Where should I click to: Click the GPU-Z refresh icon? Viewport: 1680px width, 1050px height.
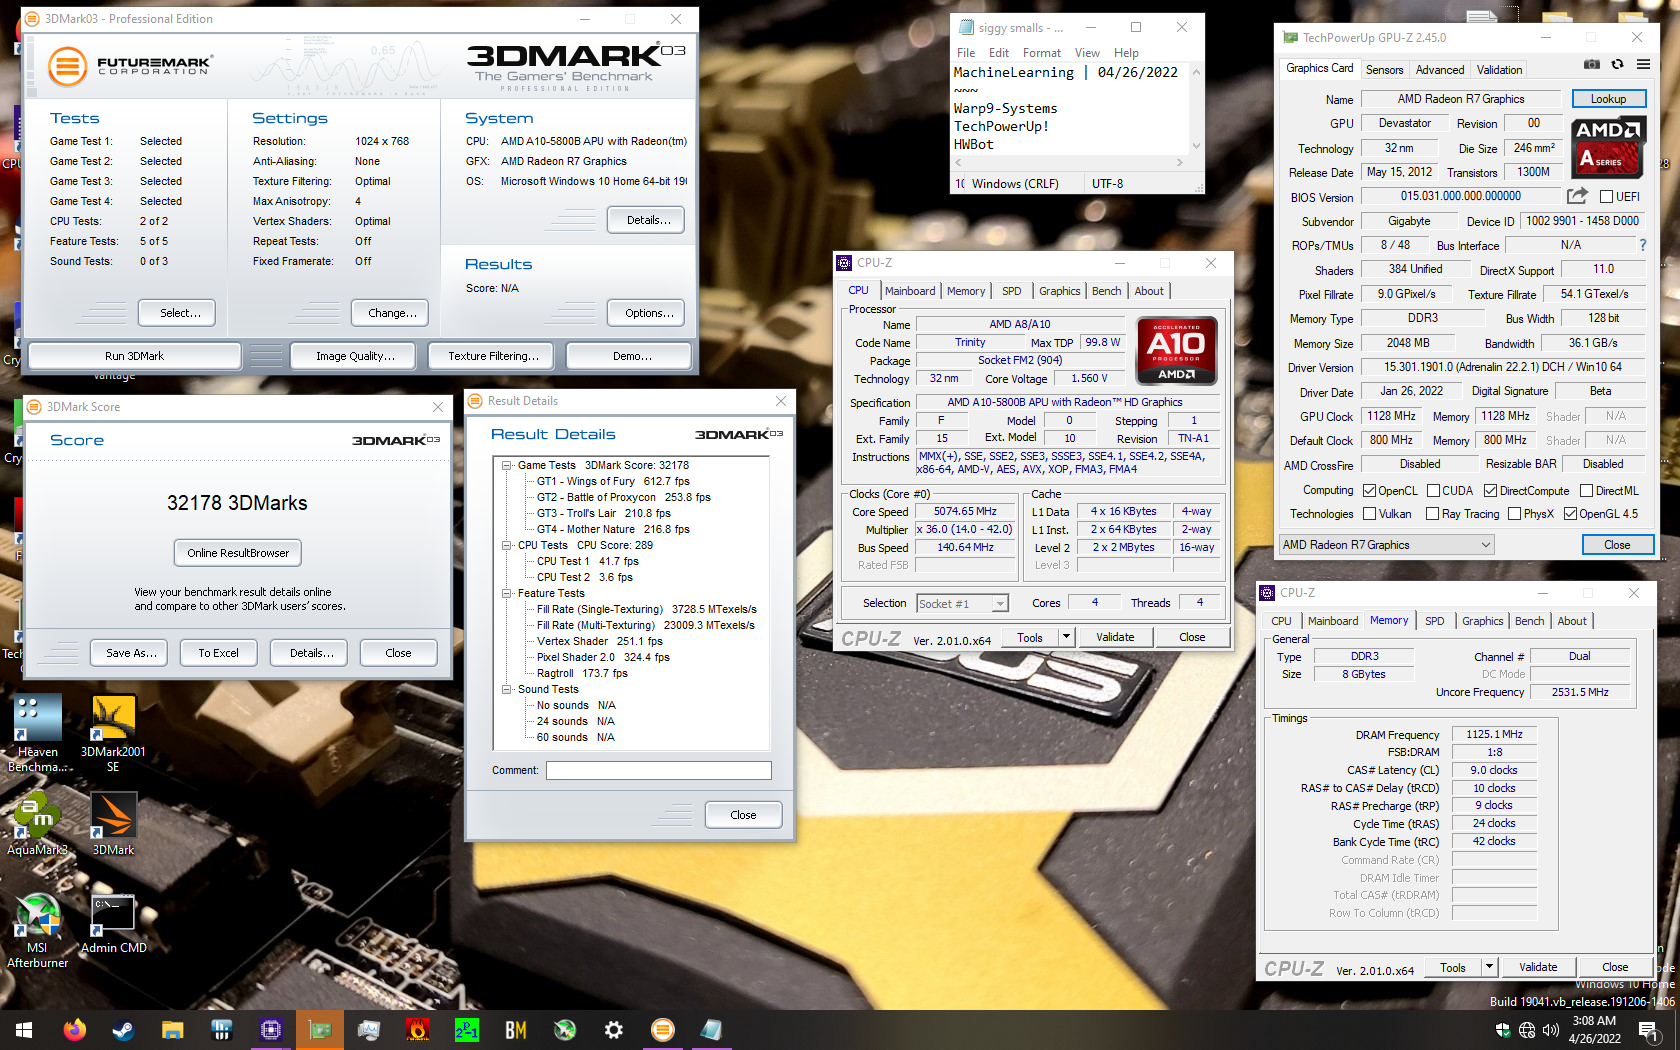(x=1617, y=64)
